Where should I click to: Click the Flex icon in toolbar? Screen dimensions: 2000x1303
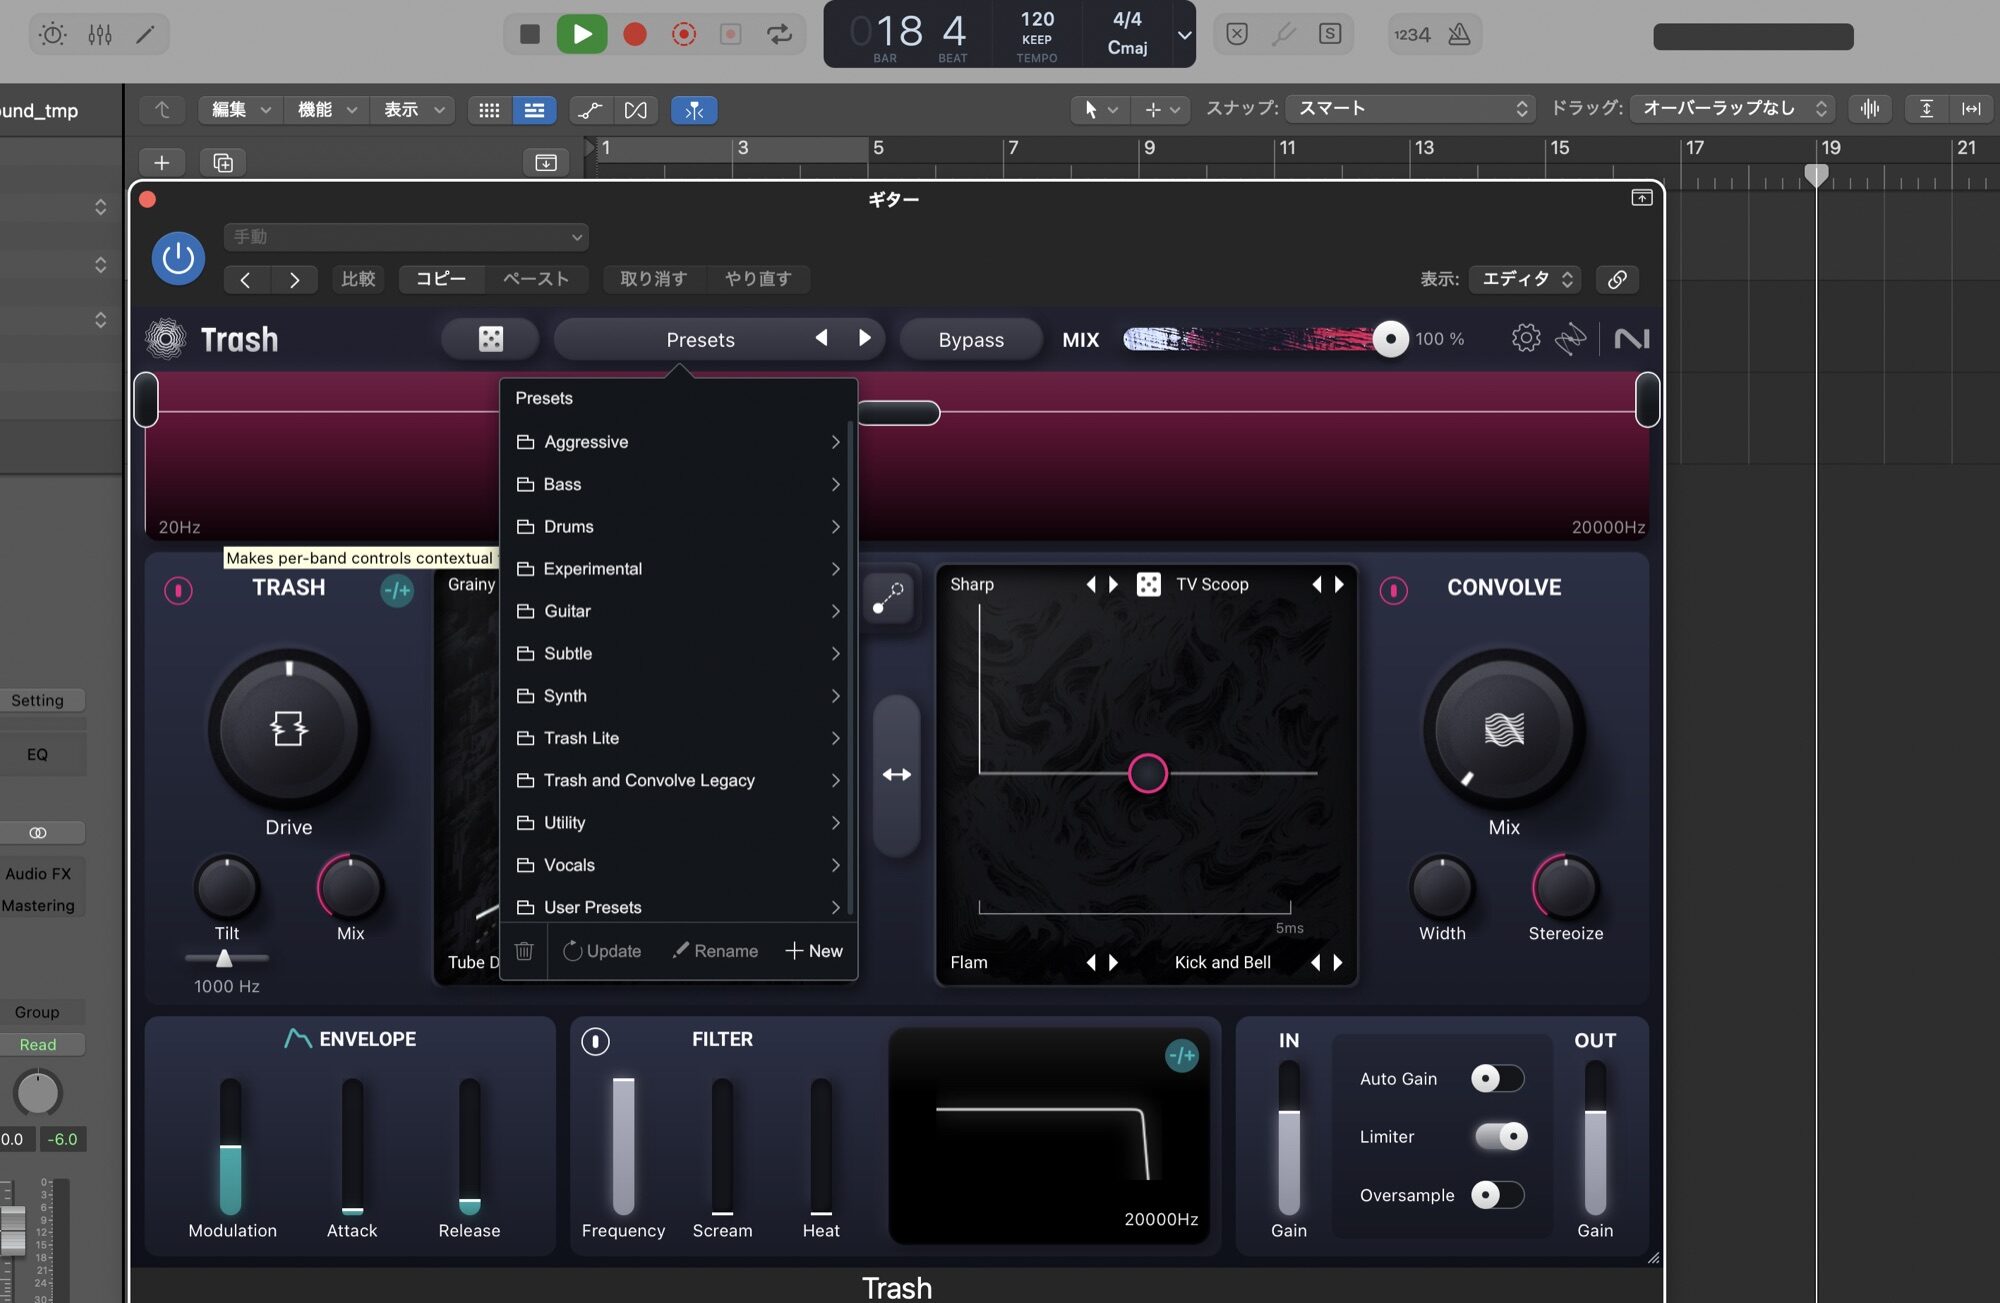[x=636, y=110]
